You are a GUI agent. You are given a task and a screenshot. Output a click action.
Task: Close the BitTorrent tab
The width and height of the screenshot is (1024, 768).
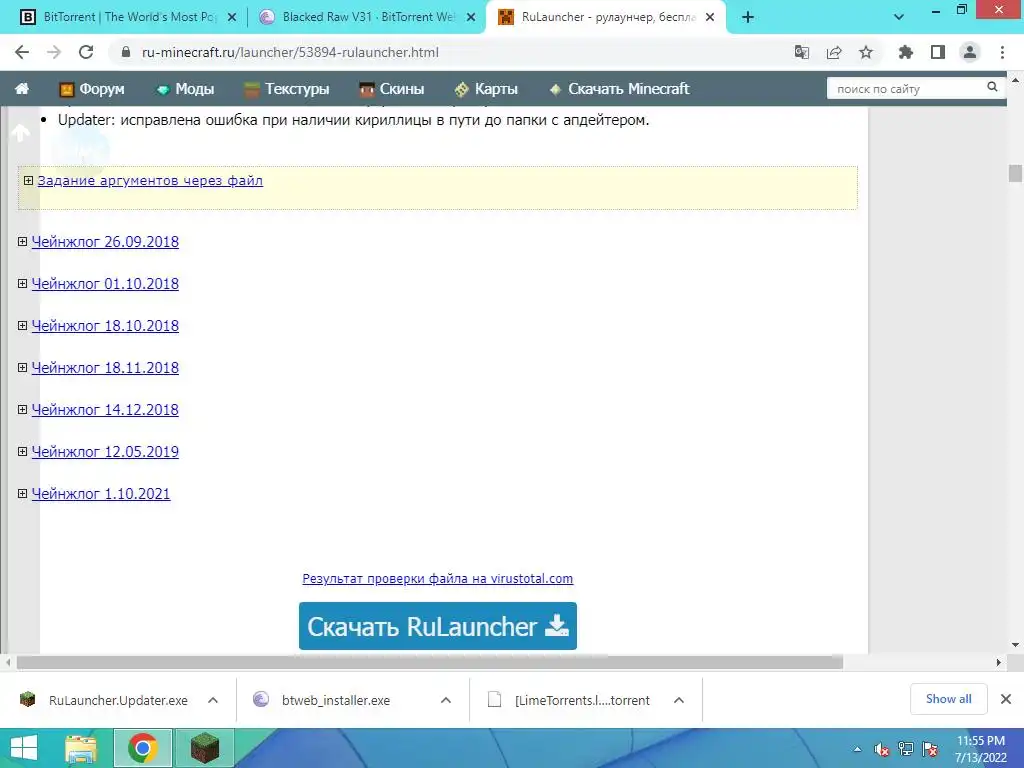(232, 18)
